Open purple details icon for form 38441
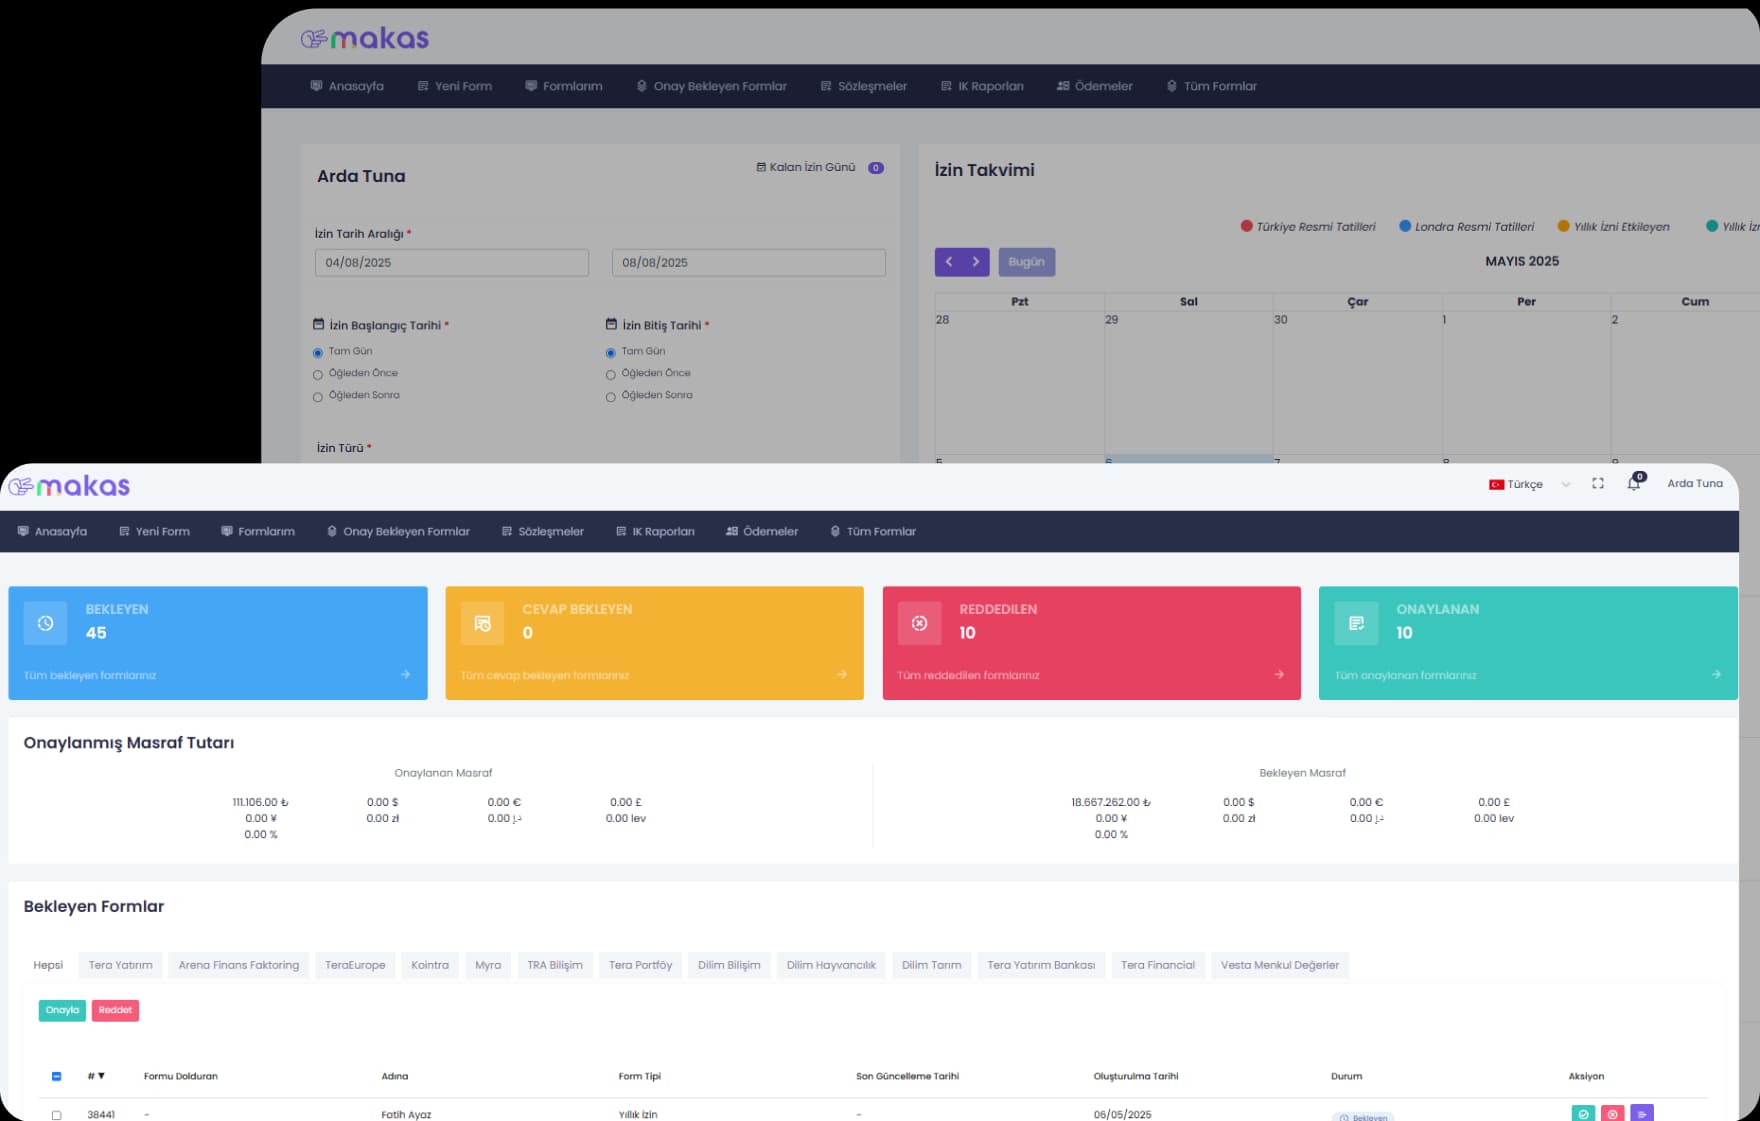Viewport: 1760px width, 1121px height. pyautogui.click(x=1641, y=1113)
